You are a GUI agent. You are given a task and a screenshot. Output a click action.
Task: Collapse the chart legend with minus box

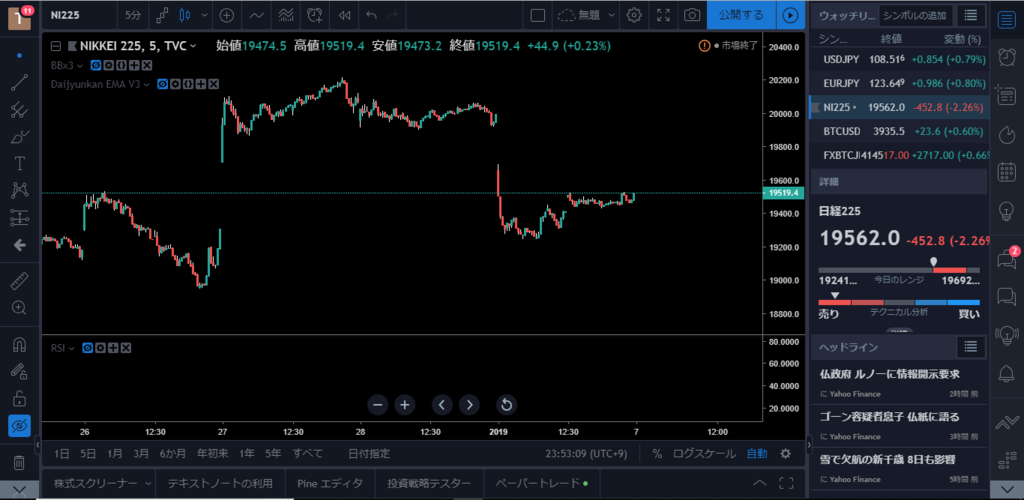56,46
